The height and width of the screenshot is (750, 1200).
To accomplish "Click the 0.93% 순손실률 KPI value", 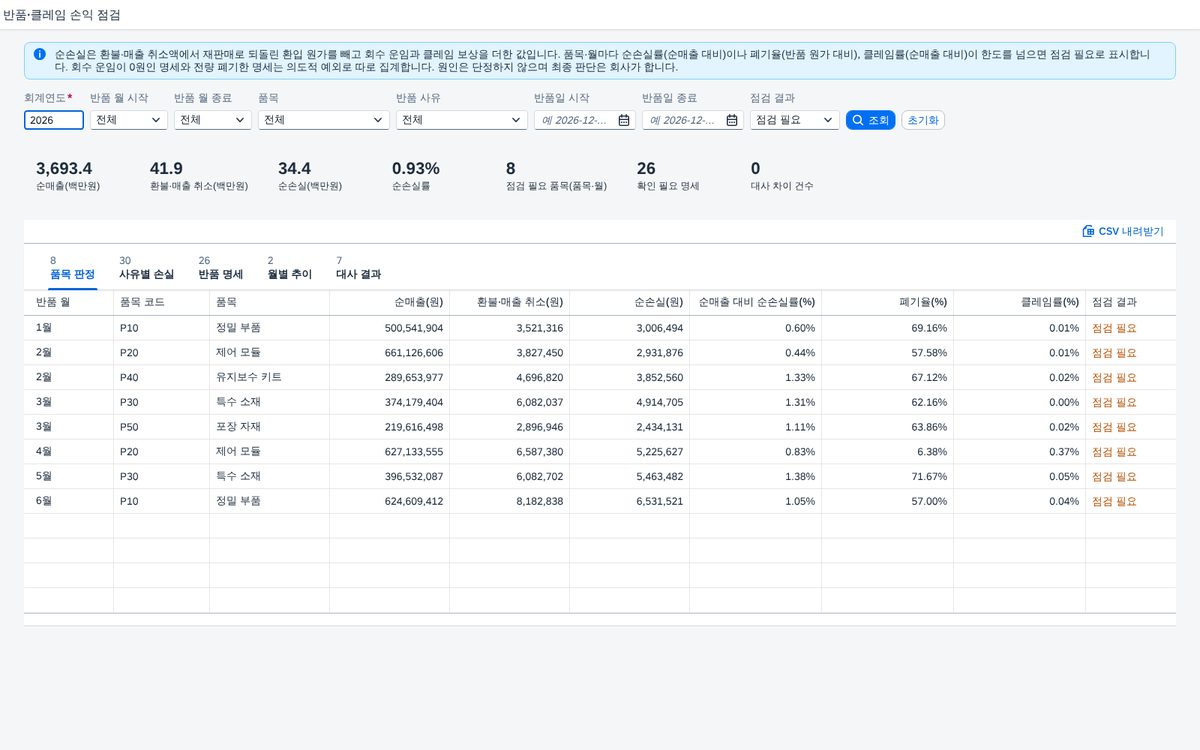I will tap(416, 168).
